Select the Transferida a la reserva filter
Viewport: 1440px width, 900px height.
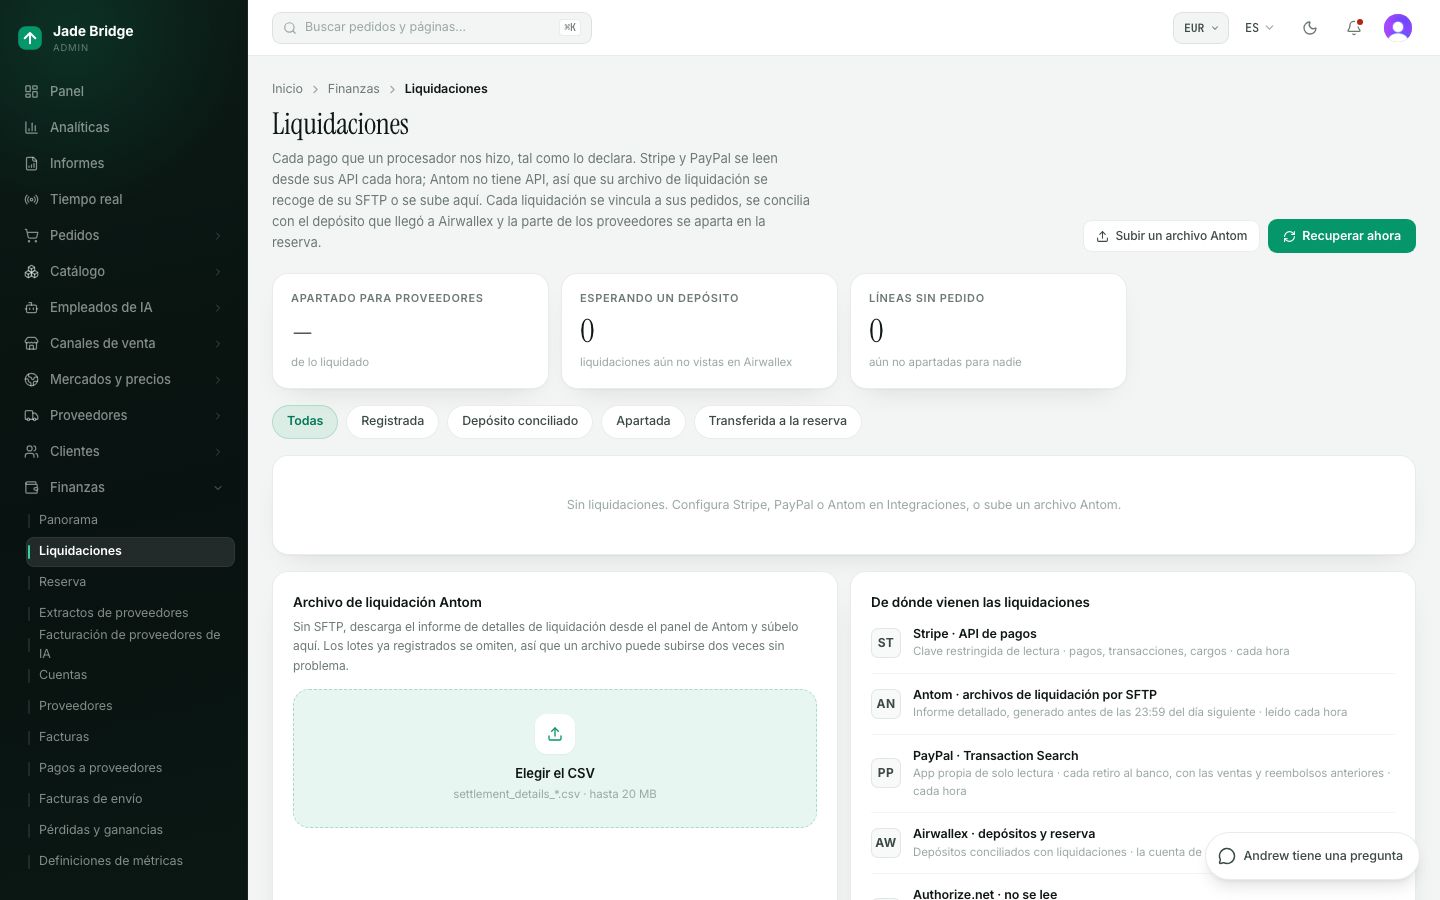777,421
